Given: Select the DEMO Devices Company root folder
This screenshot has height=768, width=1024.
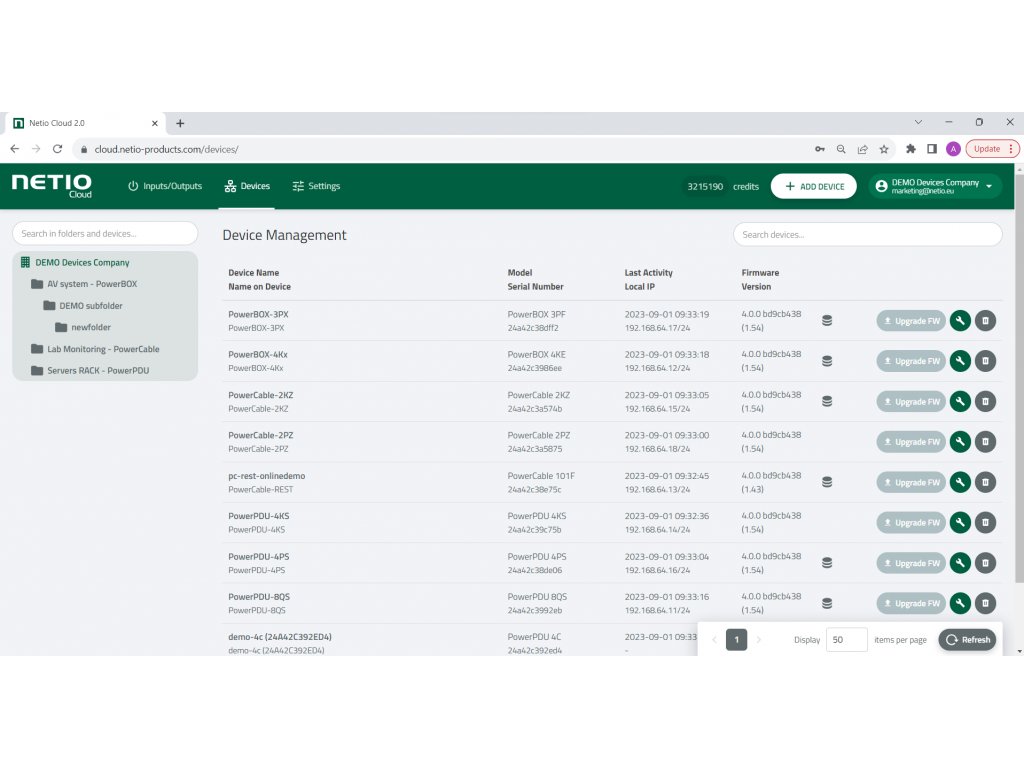Looking at the screenshot, I should click(x=82, y=263).
